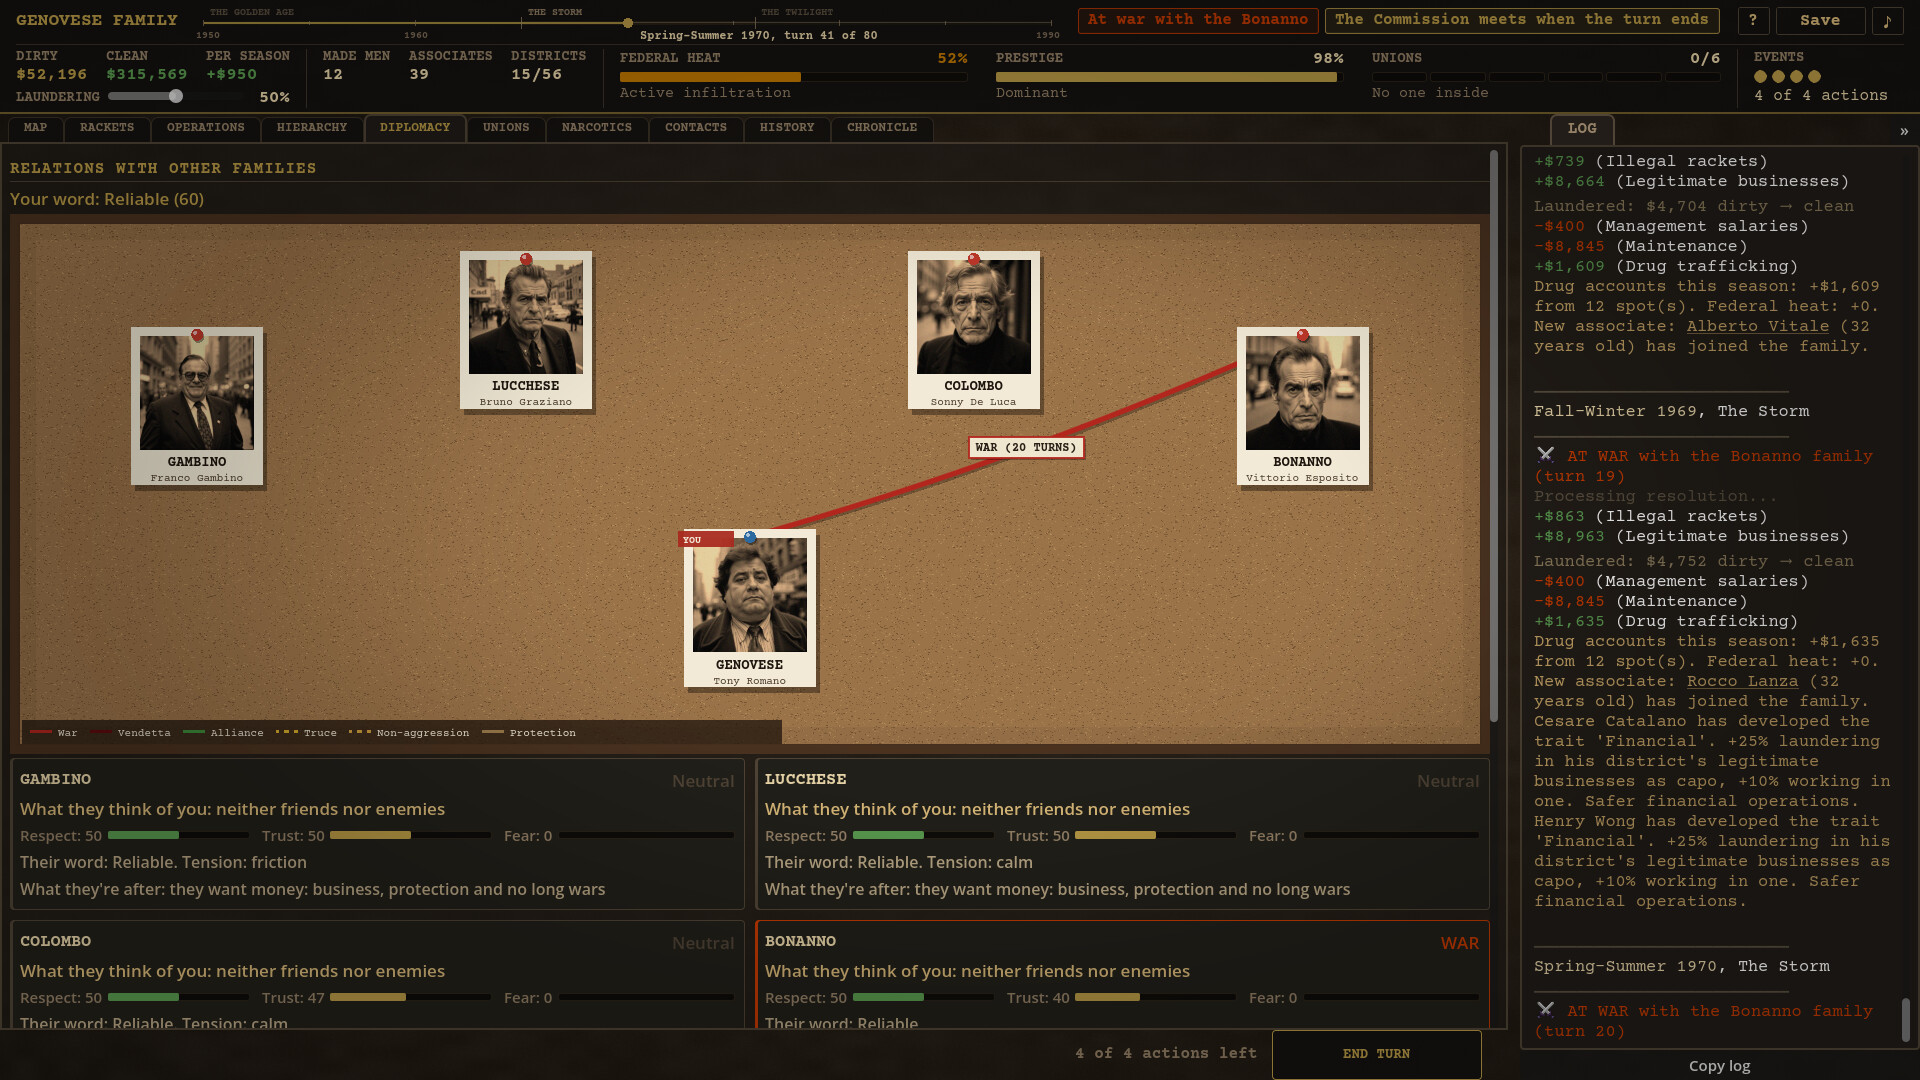Select the Bonanno family photo card
This screenshot has height=1080, width=1920.
(x=1303, y=406)
